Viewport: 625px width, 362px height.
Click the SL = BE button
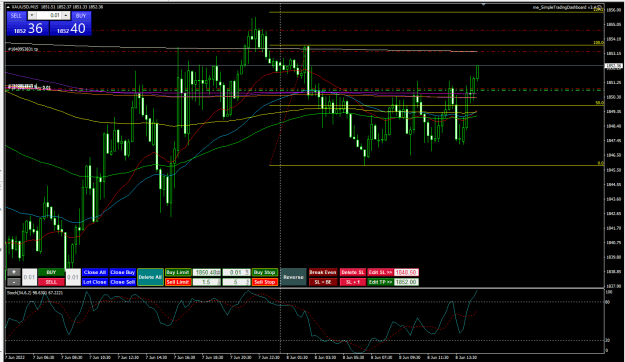click(x=323, y=282)
